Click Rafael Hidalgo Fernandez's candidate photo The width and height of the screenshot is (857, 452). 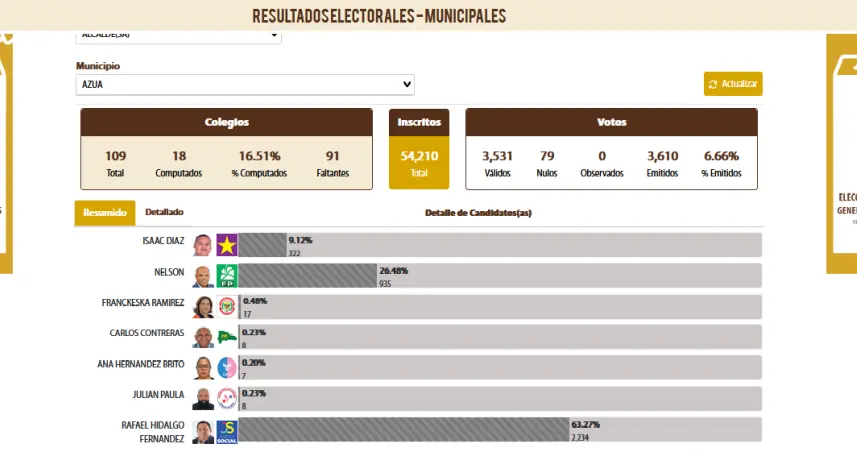[x=203, y=431]
